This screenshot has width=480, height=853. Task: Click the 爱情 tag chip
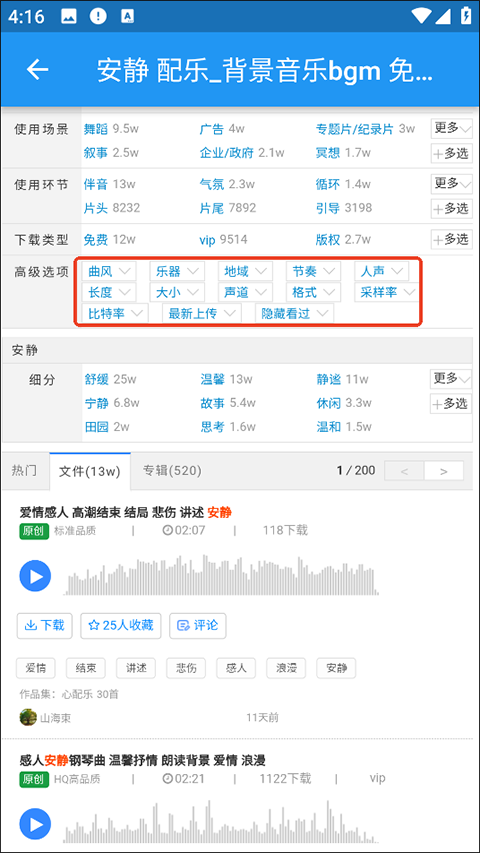[35, 668]
